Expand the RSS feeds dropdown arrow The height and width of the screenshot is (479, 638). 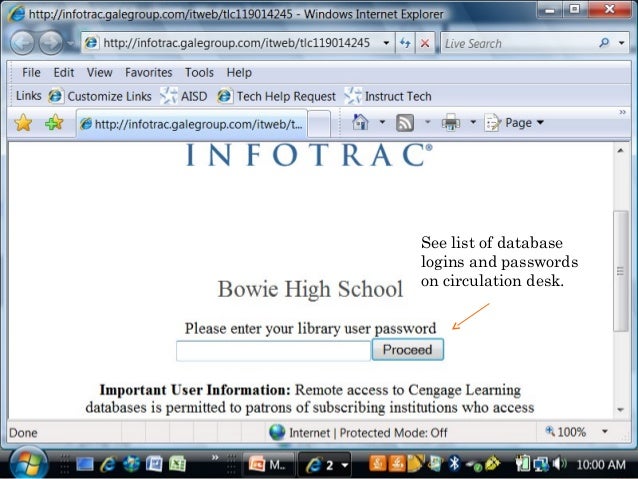(428, 122)
